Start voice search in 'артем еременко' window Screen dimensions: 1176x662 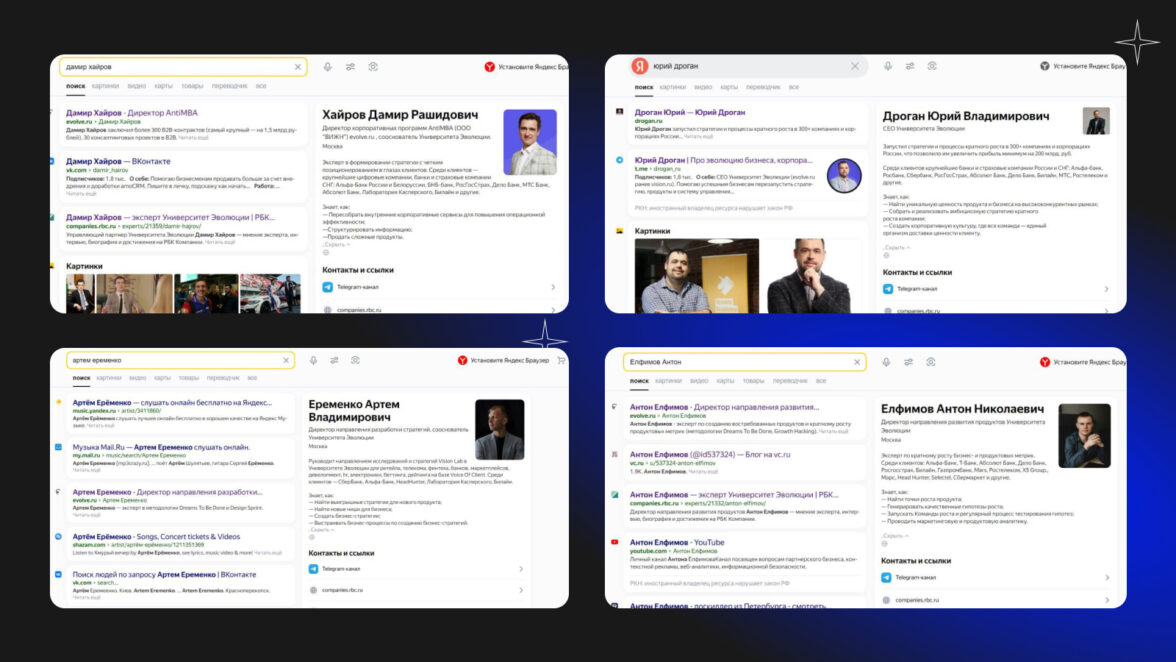(x=314, y=361)
